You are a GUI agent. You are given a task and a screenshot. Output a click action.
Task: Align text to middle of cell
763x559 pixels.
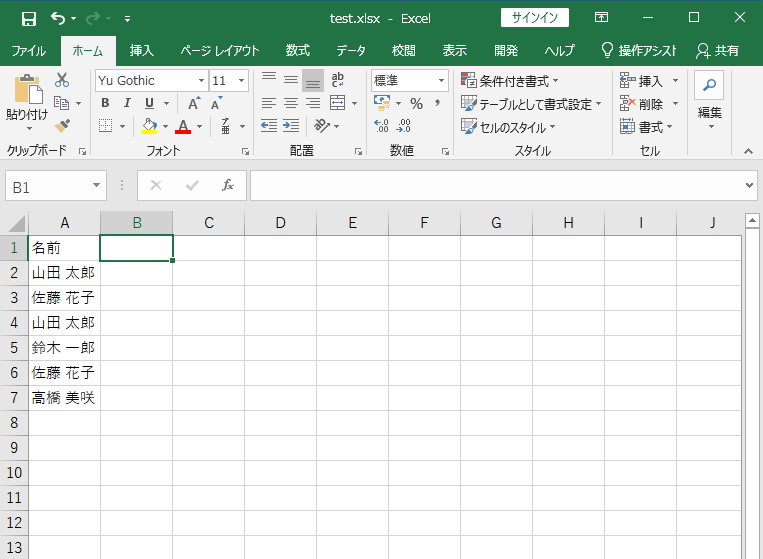tap(291, 80)
